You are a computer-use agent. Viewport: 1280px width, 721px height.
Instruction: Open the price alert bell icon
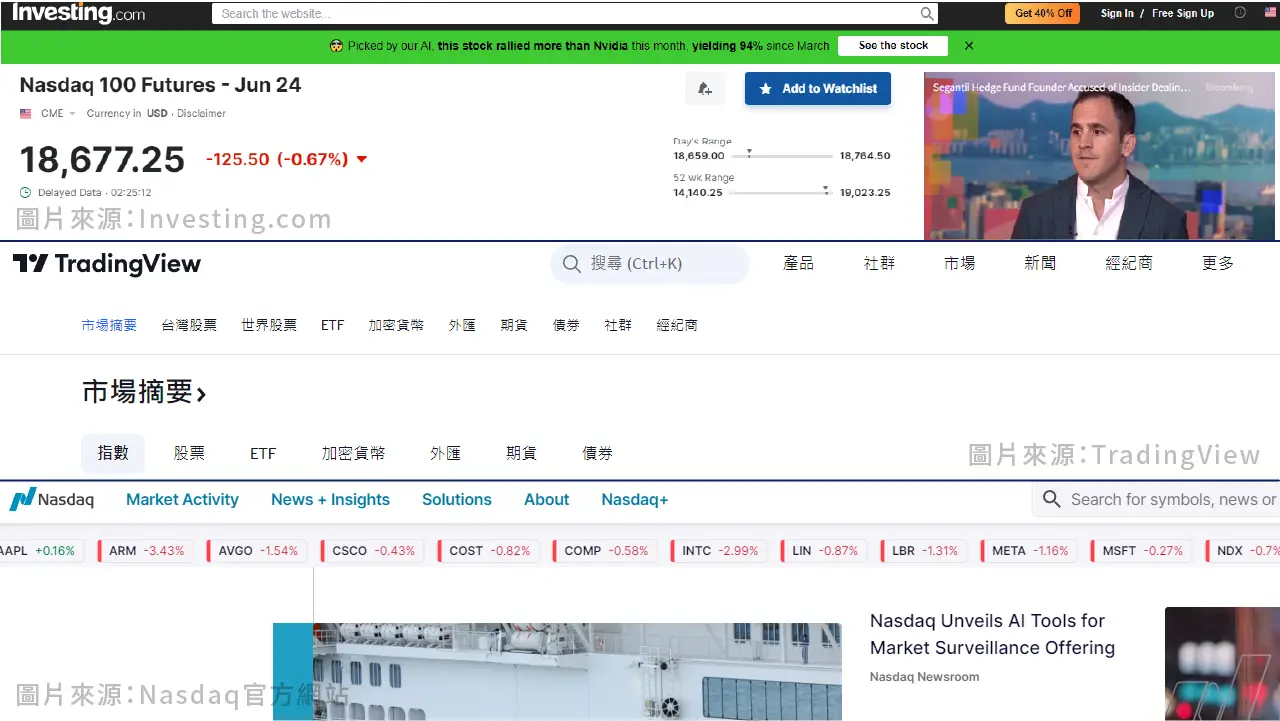coord(705,88)
